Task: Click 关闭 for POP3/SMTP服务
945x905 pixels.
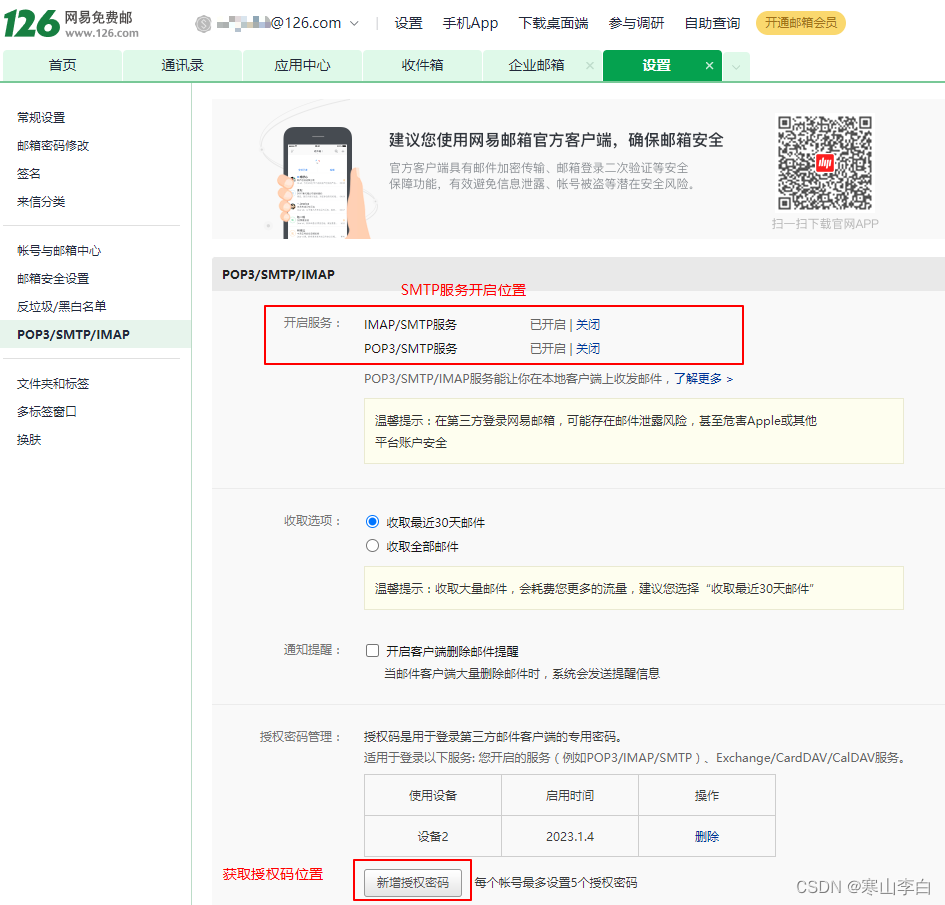Action: tap(586, 347)
